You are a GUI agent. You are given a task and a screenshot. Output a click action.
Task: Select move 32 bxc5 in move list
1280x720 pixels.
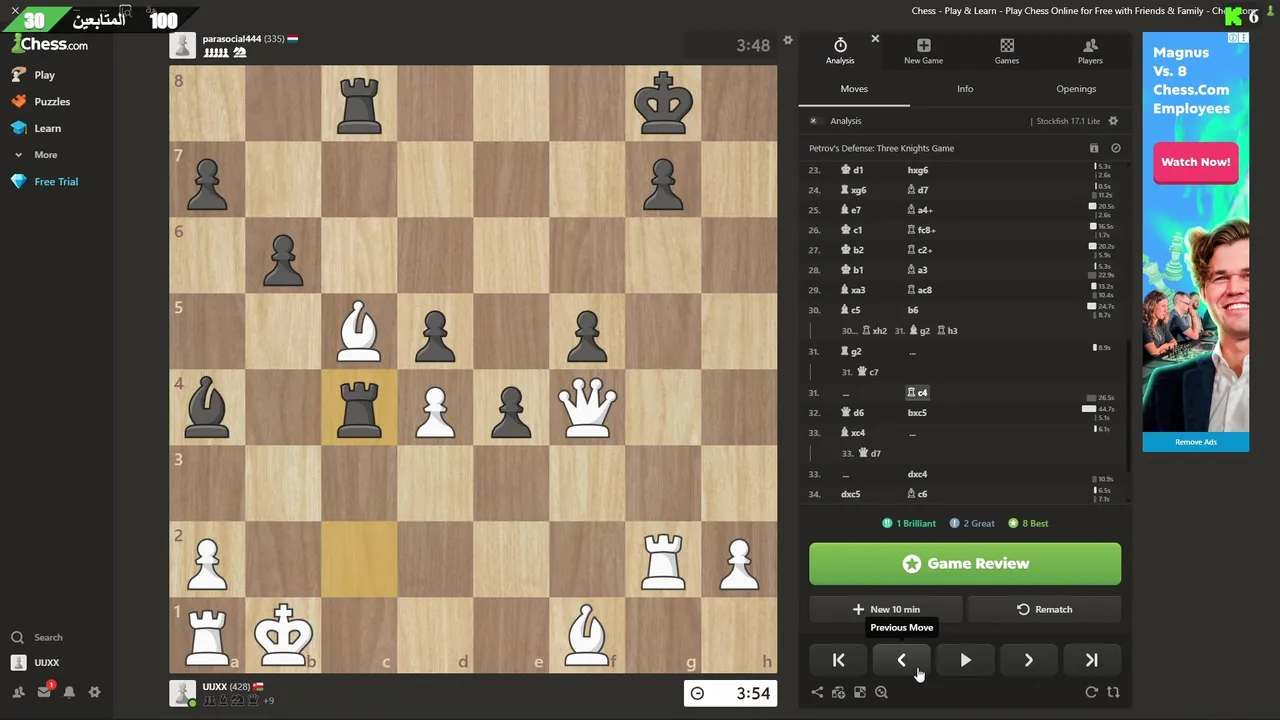point(917,412)
